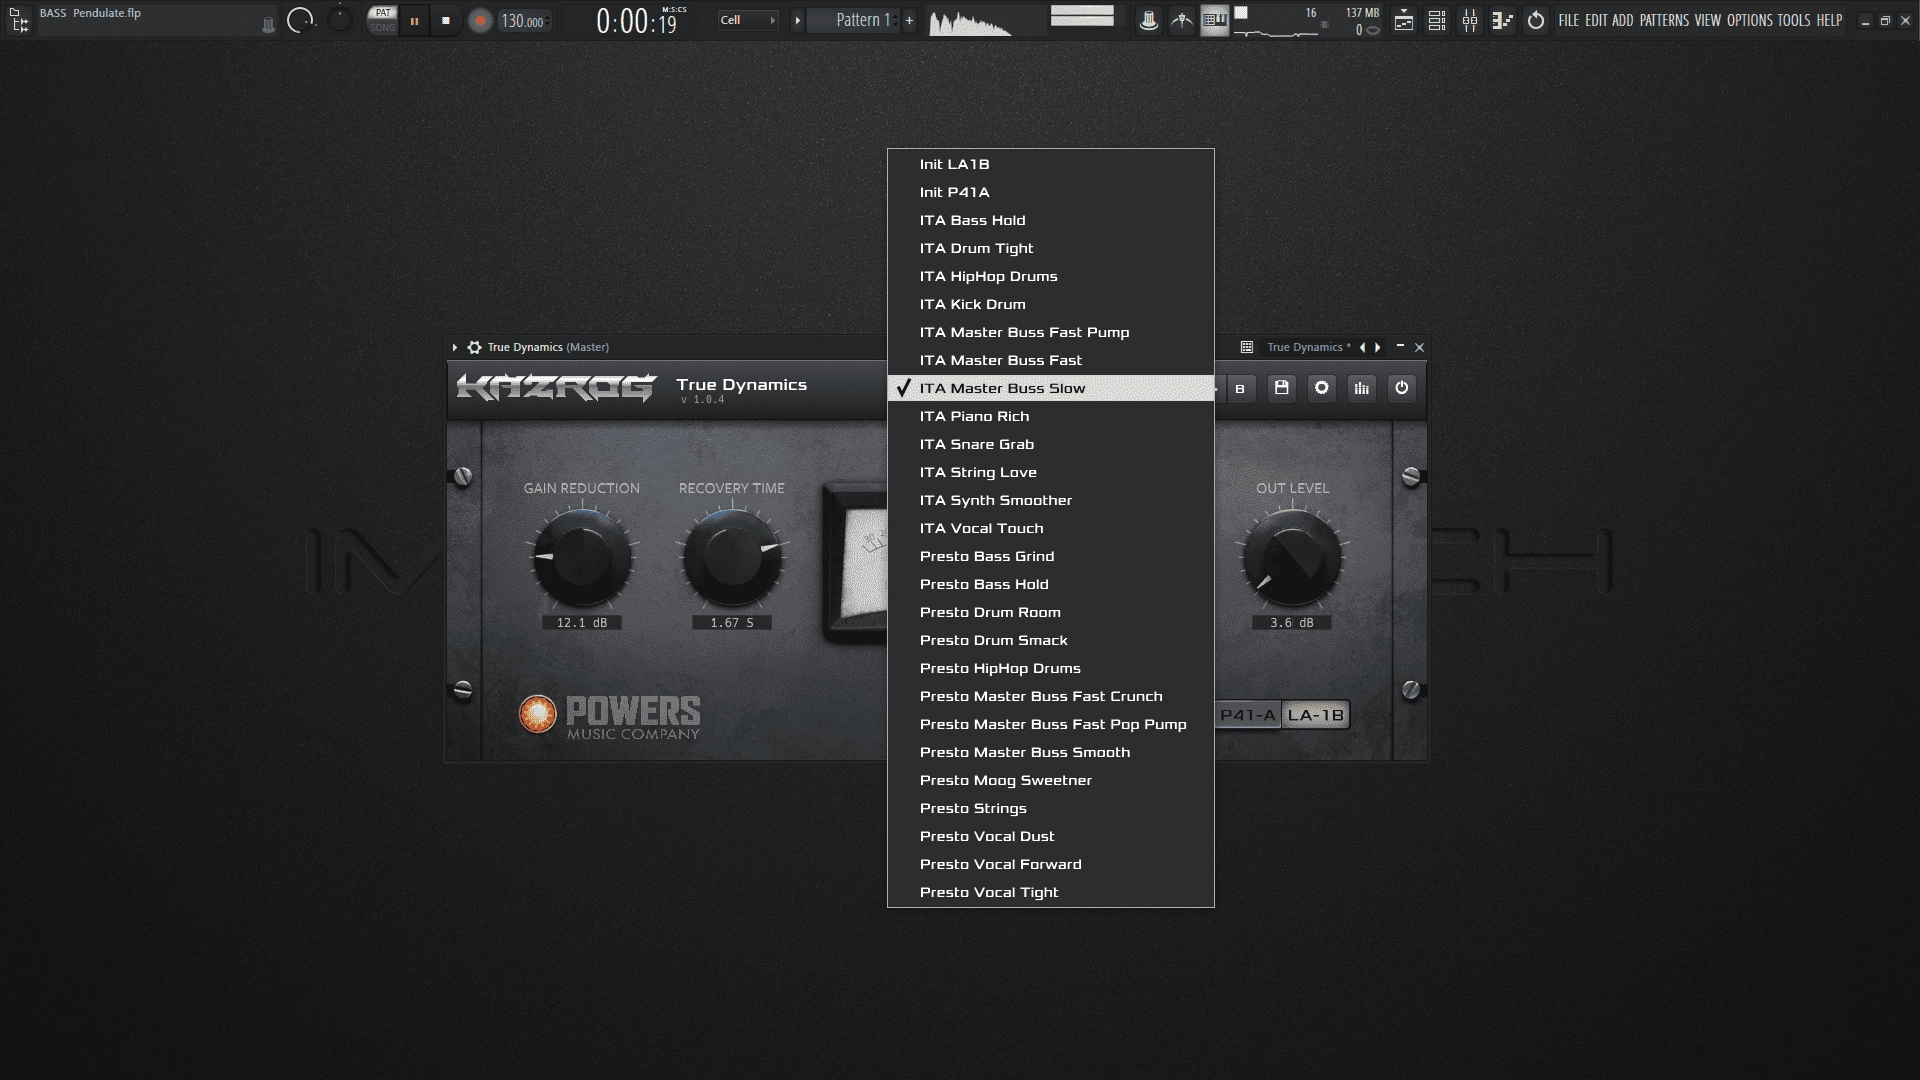Expand the True Dynamics plugin menu arrow
Viewport: 1920px width, 1080px height.
click(x=455, y=347)
